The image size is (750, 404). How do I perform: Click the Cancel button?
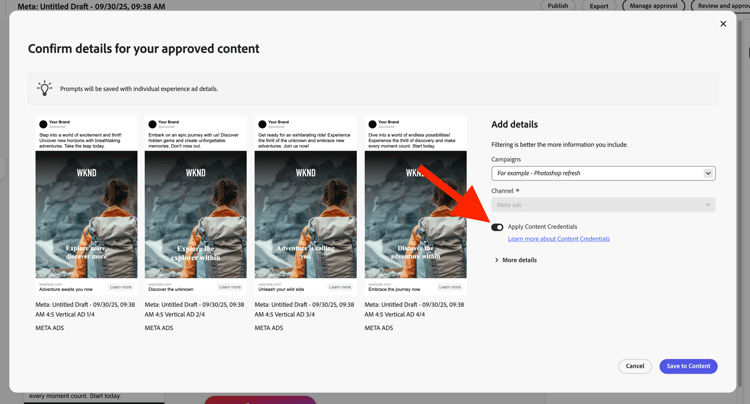point(635,366)
